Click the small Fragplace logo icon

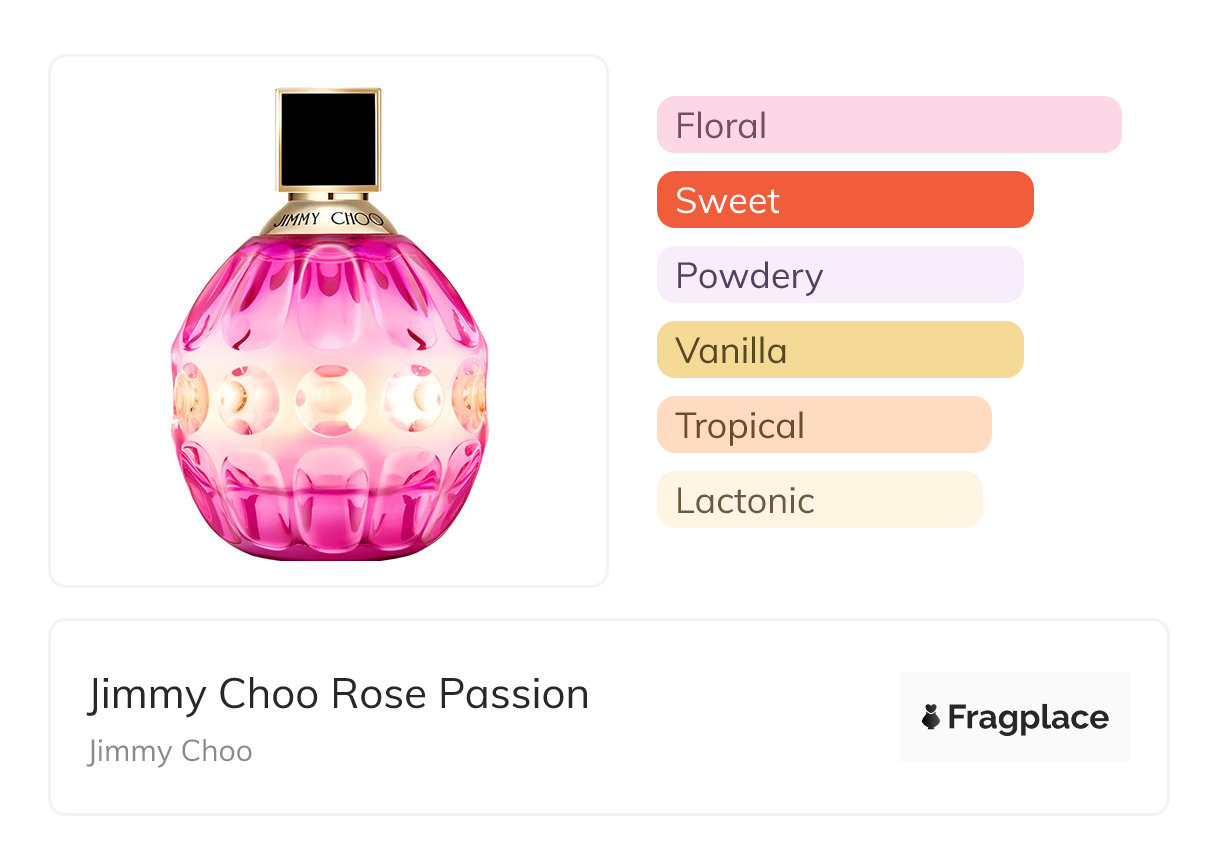(x=931, y=717)
